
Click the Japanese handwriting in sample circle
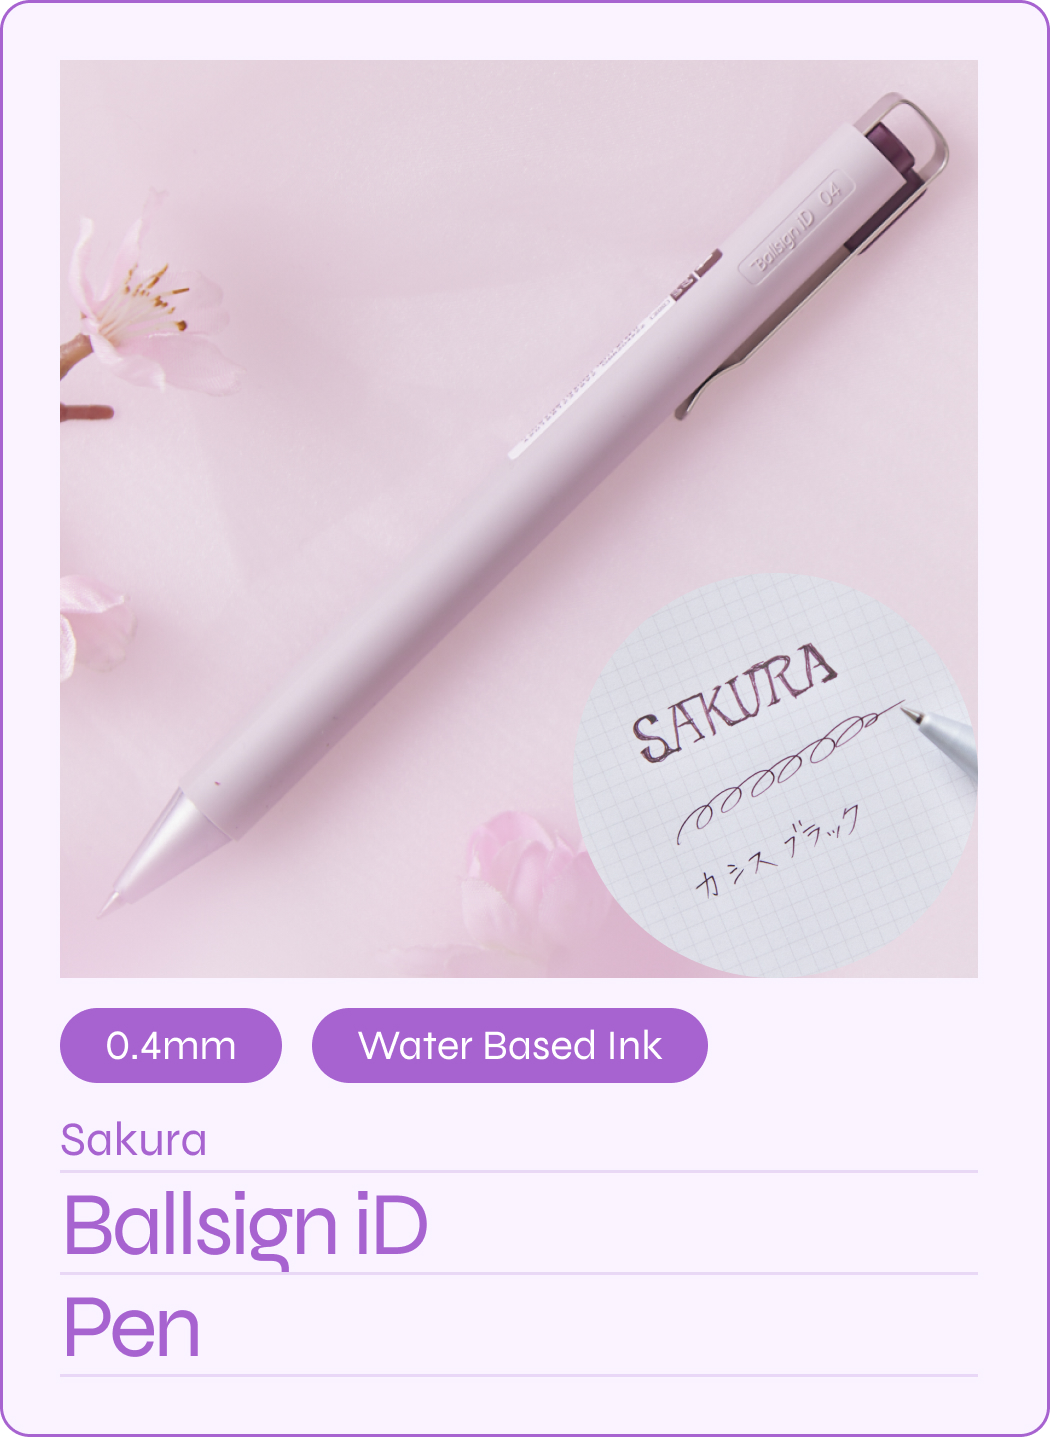(x=776, y=850)
